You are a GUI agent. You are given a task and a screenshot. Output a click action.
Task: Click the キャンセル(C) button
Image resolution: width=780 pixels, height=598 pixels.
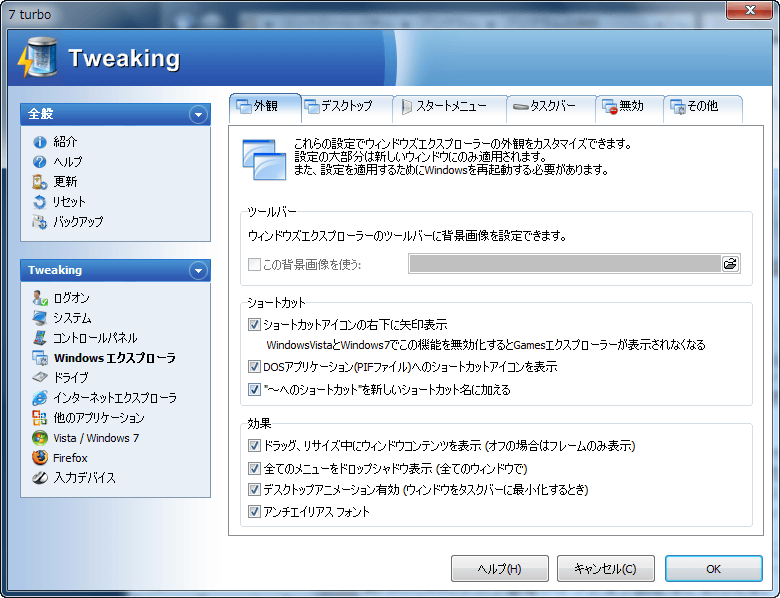pyautogui.click(x=605, y=569)
